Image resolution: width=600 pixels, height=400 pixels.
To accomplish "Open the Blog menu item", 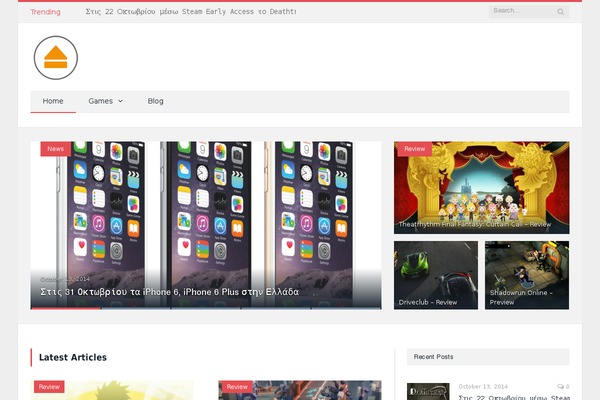I will pyautogui.click(x=155, y=101).
